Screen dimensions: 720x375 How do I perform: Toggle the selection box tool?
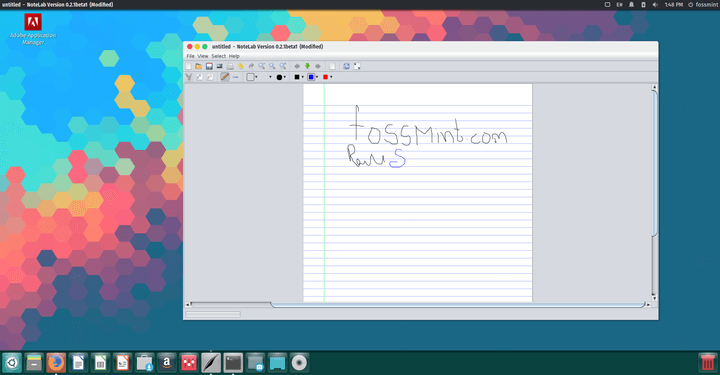tap(250, 77)
